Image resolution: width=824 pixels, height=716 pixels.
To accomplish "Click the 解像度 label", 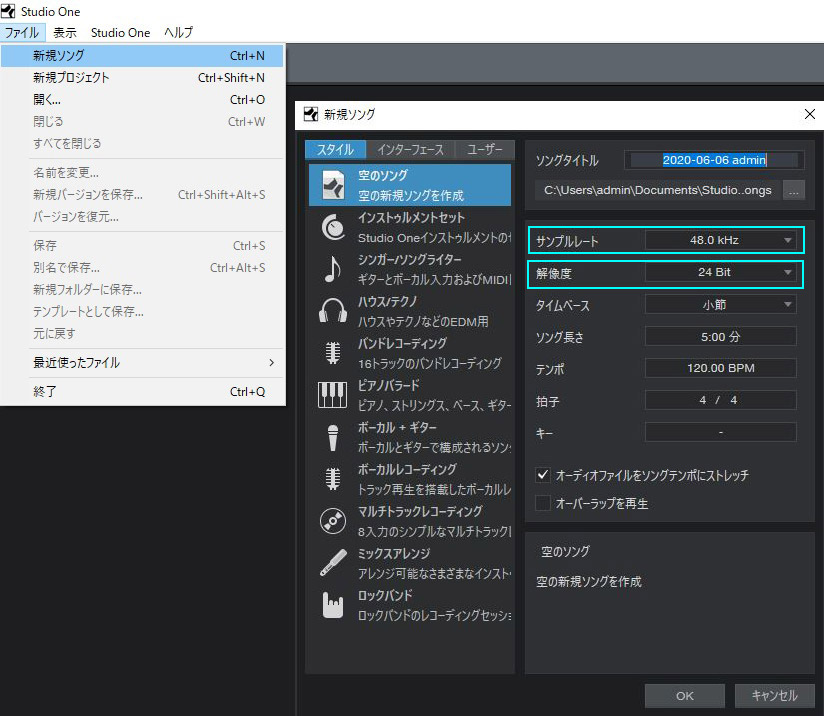I will coord(554,273).
